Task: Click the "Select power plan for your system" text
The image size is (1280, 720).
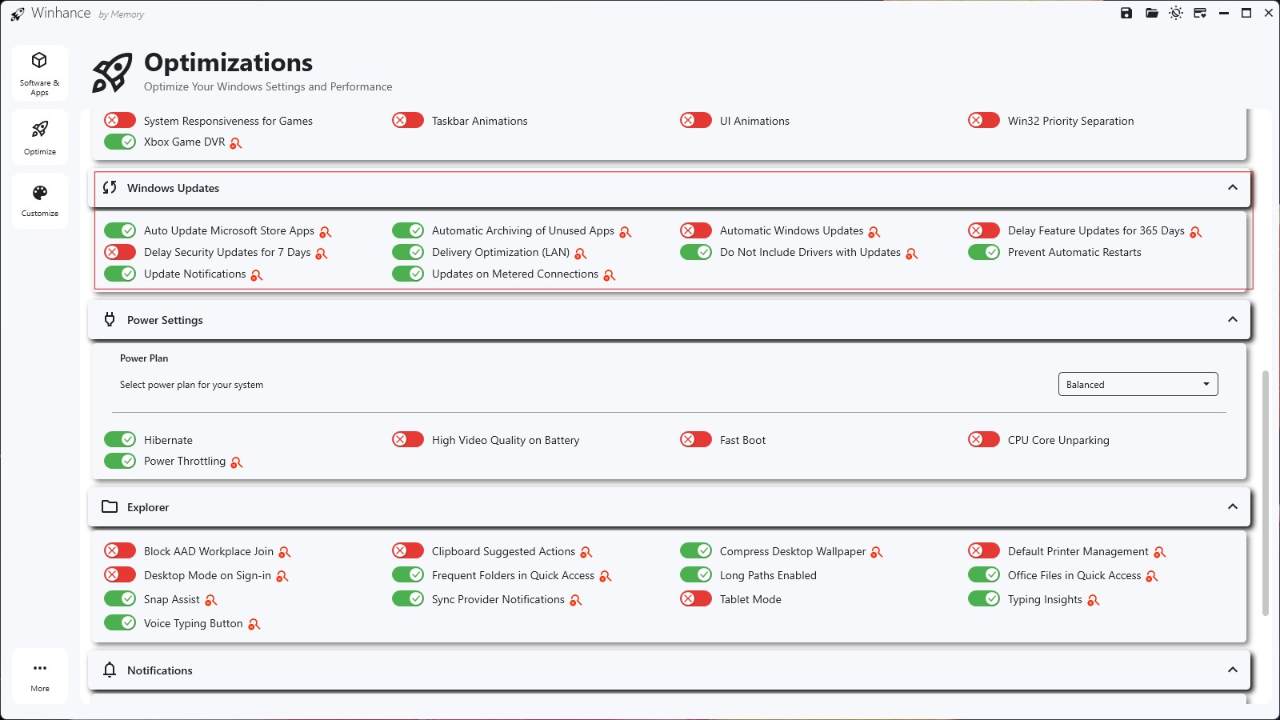Action: pos(192,385)
